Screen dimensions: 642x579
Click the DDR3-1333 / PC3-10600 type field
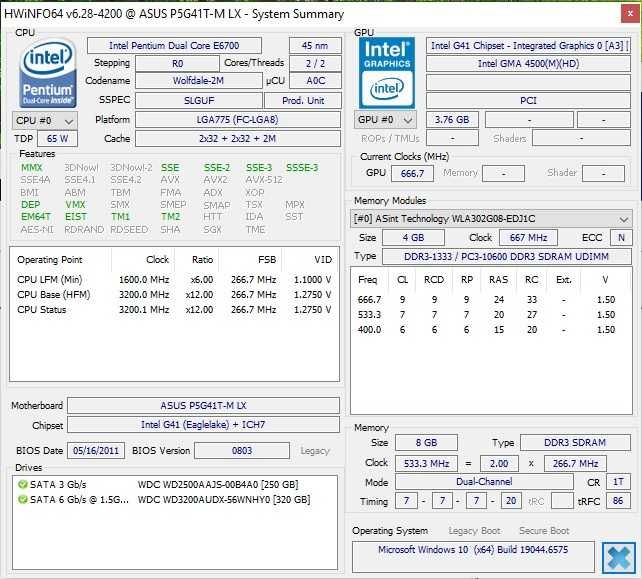(x=506, y=257)
